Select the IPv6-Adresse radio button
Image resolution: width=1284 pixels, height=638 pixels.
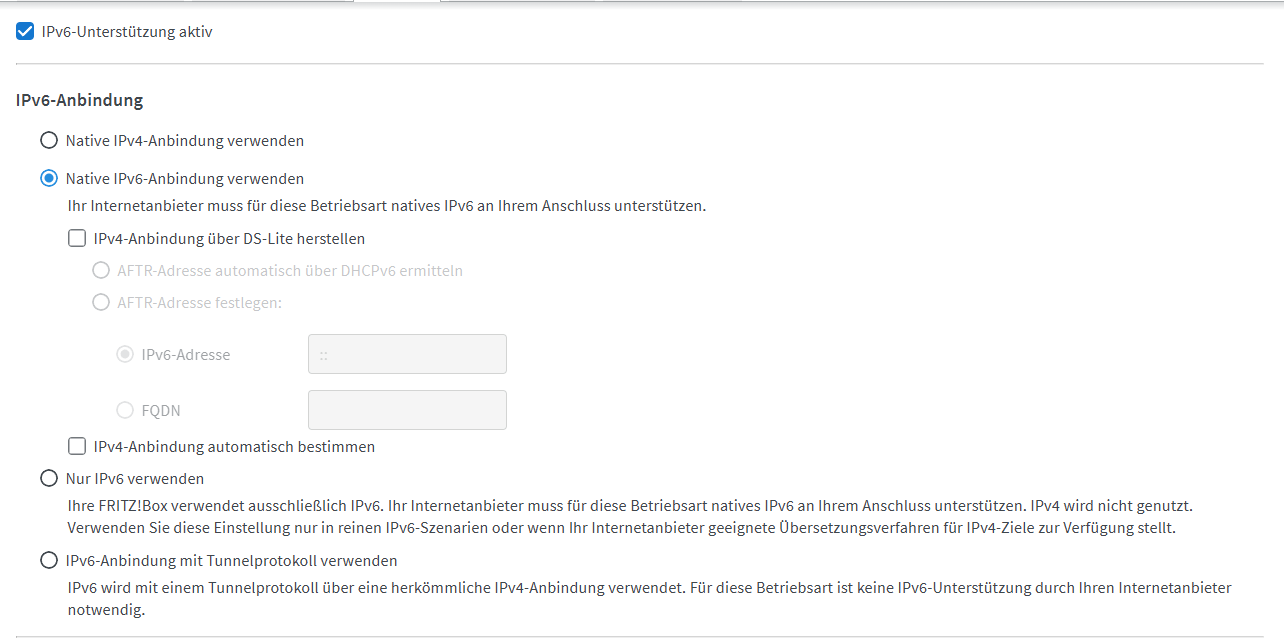[125, 354]
